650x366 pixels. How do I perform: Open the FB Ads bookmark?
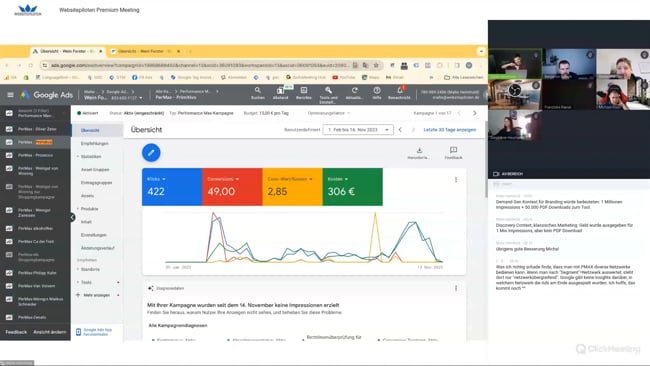[x=142, y=77]
